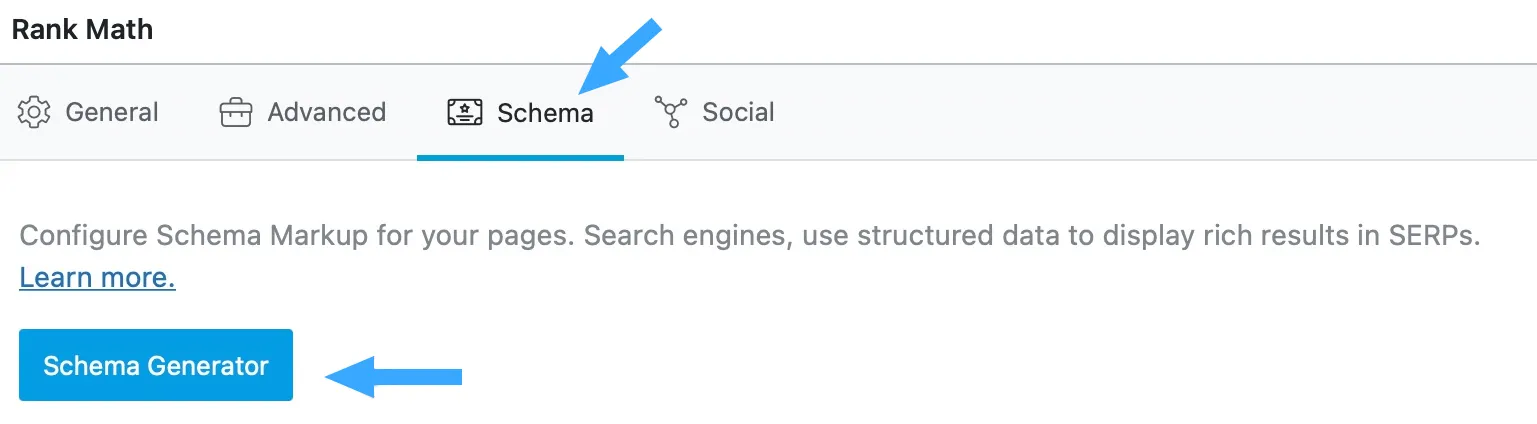
Task: Launch the Schema Generator button
Action: coord(156,365)
